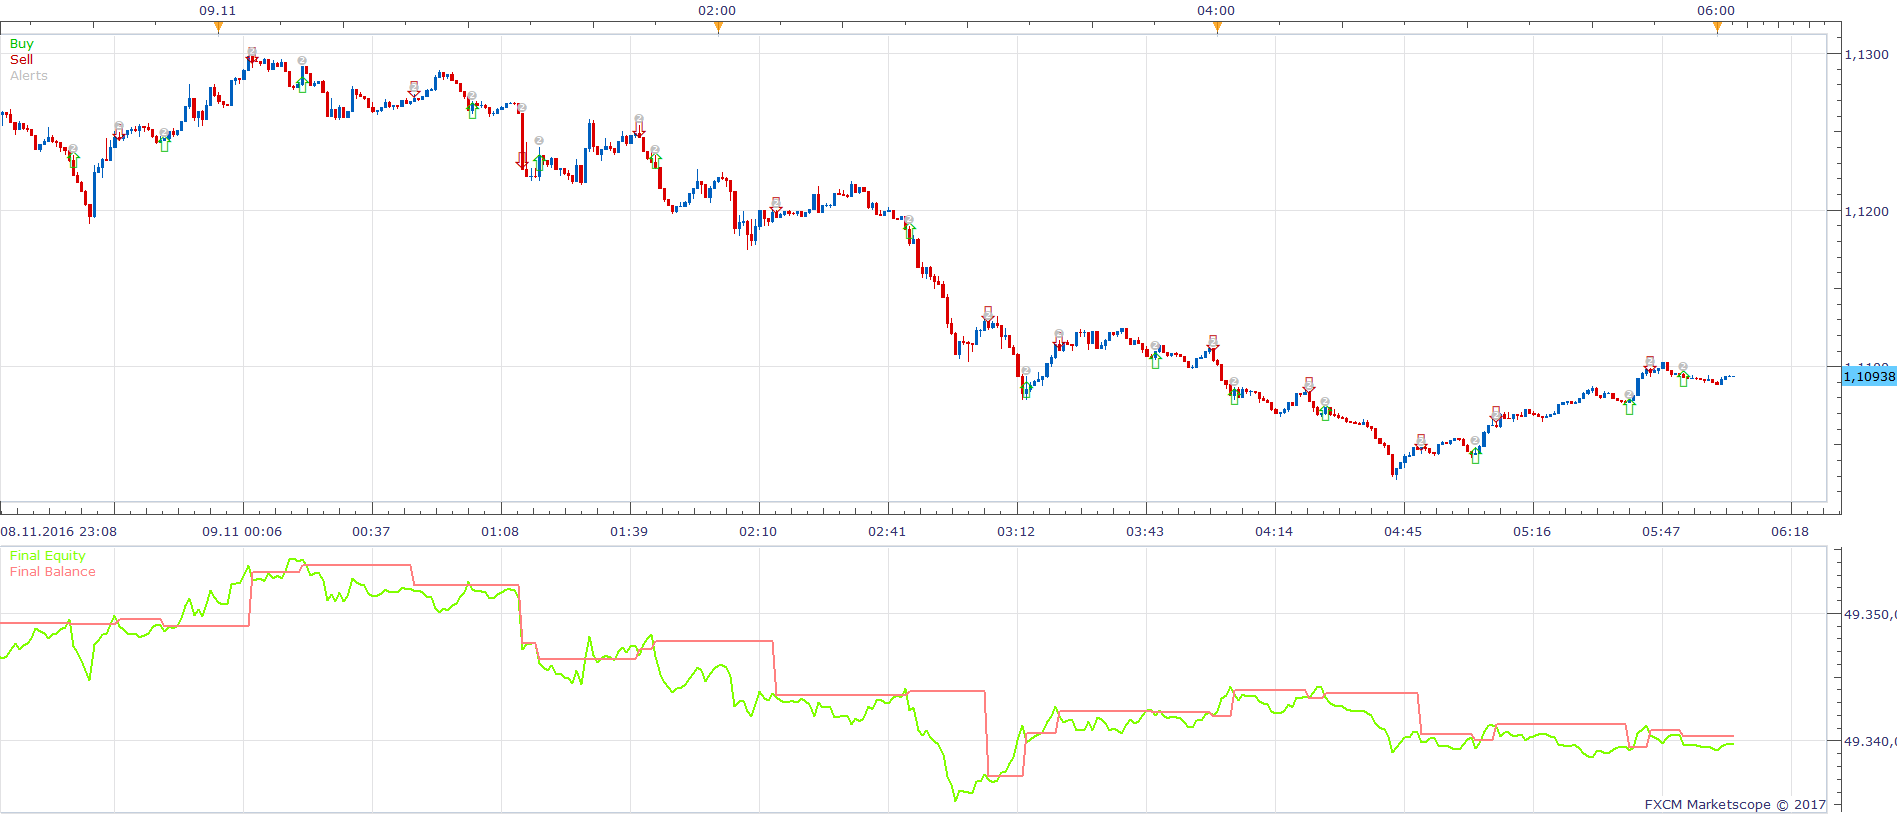Click the orange marker below 06:00

pyautogui.click(x=1717, y=27)
